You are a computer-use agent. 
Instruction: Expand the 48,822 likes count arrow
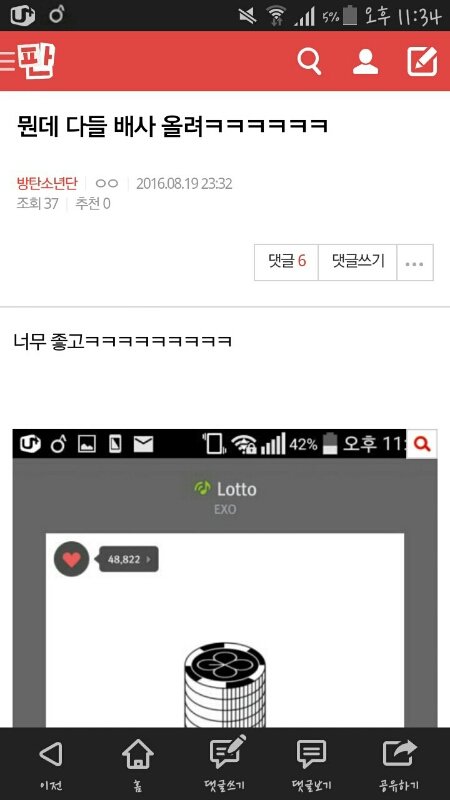point(148,559)
